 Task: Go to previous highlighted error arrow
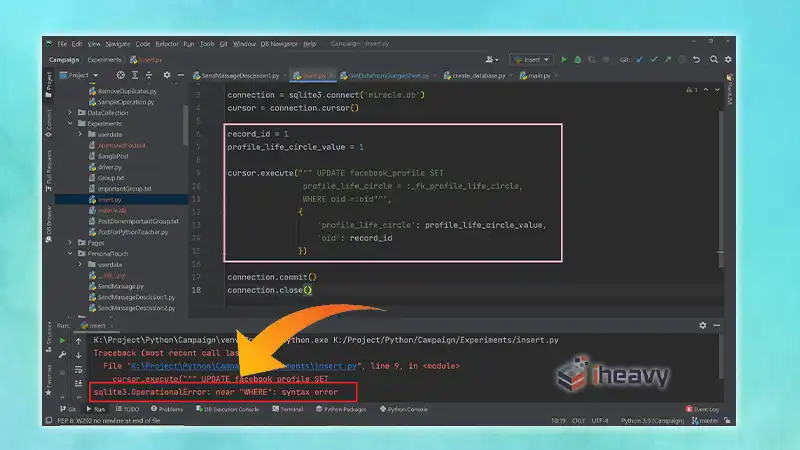point(706,89)
